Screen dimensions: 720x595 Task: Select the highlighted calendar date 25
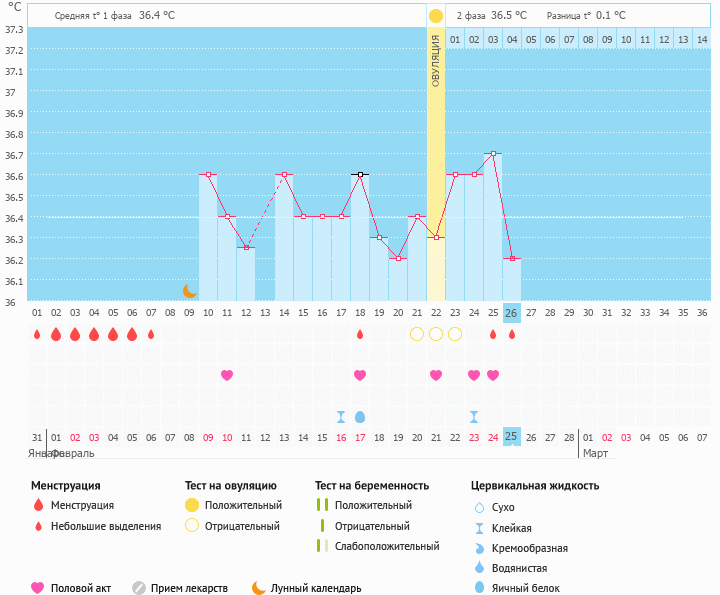pyautogui.click(x=511, y=437)
